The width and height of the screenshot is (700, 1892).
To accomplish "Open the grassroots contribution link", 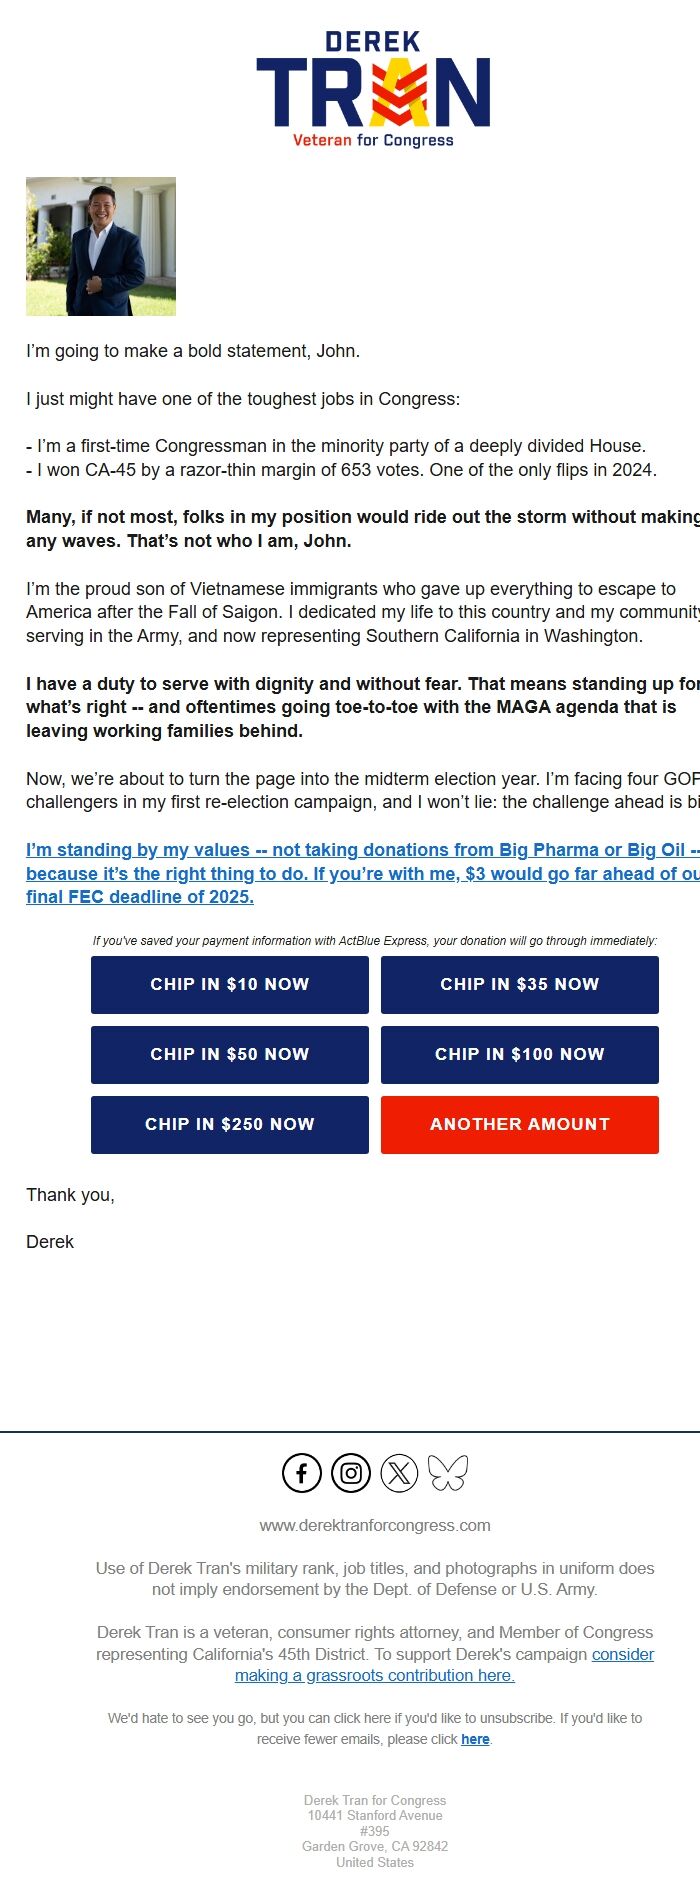I will 374,1675.
